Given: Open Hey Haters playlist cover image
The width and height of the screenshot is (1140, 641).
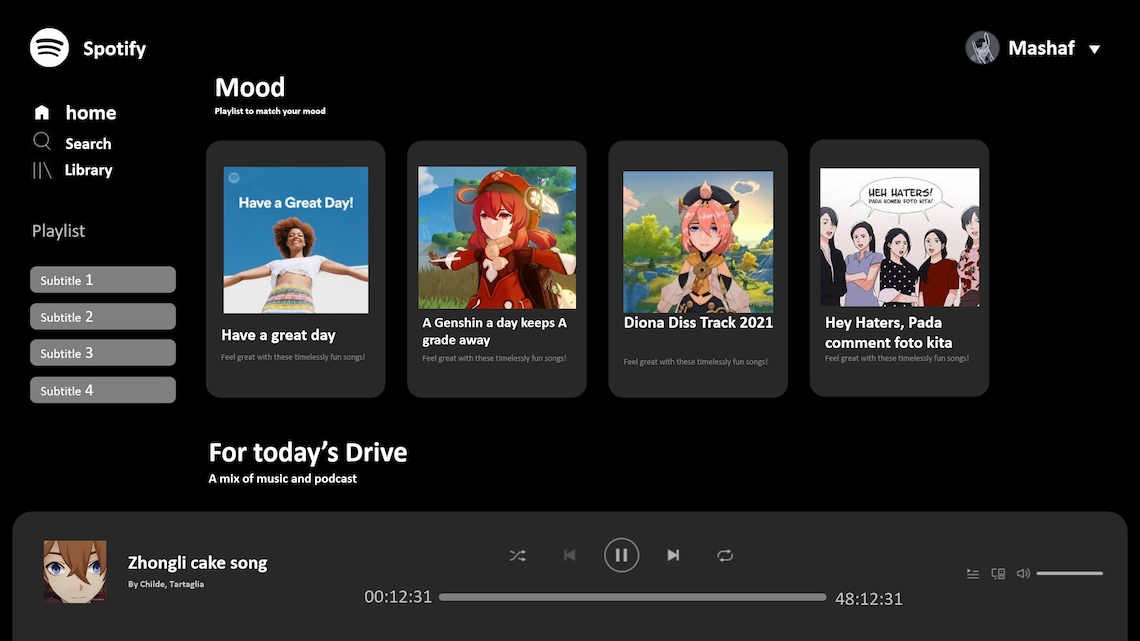Looking at the screenshot, I should point(899,237).
